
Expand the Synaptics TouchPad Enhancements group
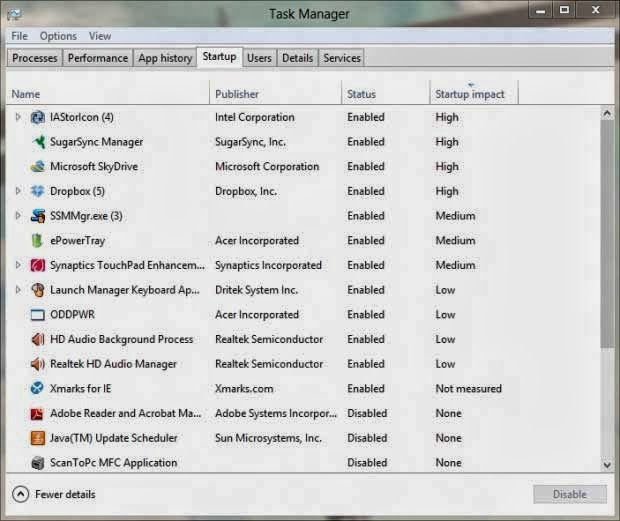click(x=18, y=265)
